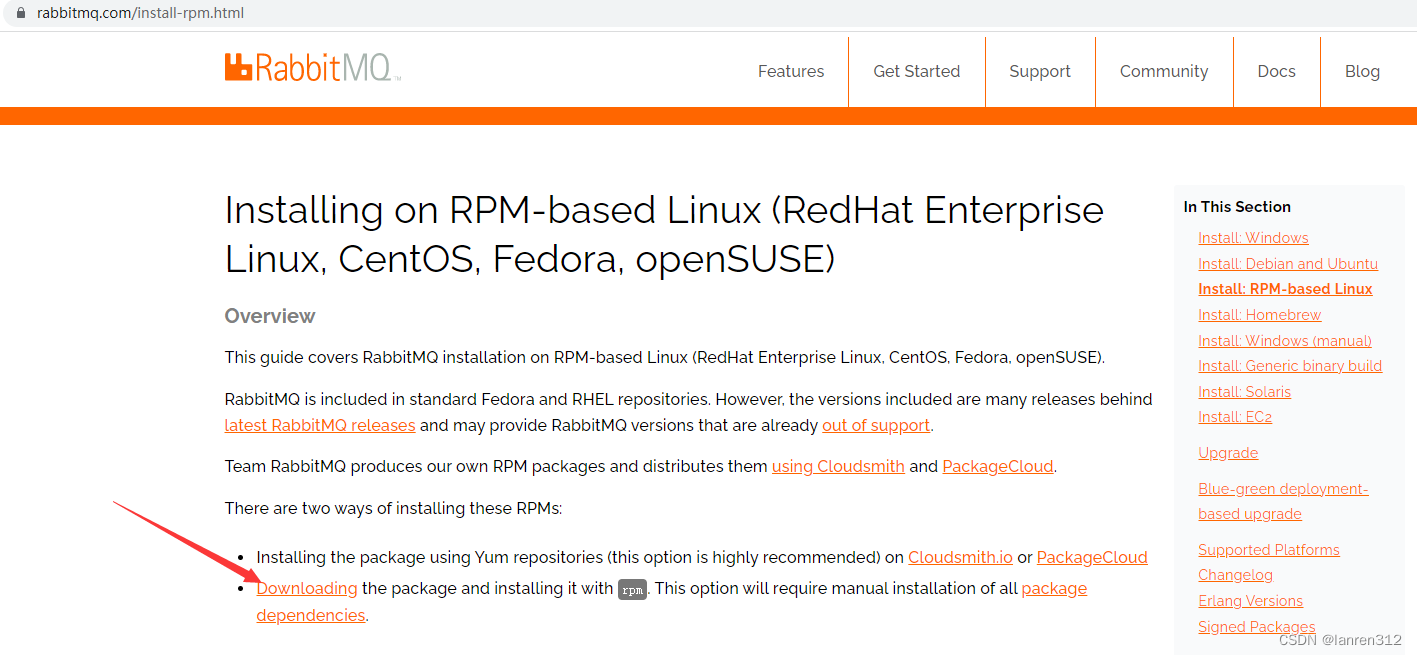Screen dimensions: 1417x655
Task: Open the Features menu item
Action: 790,71
